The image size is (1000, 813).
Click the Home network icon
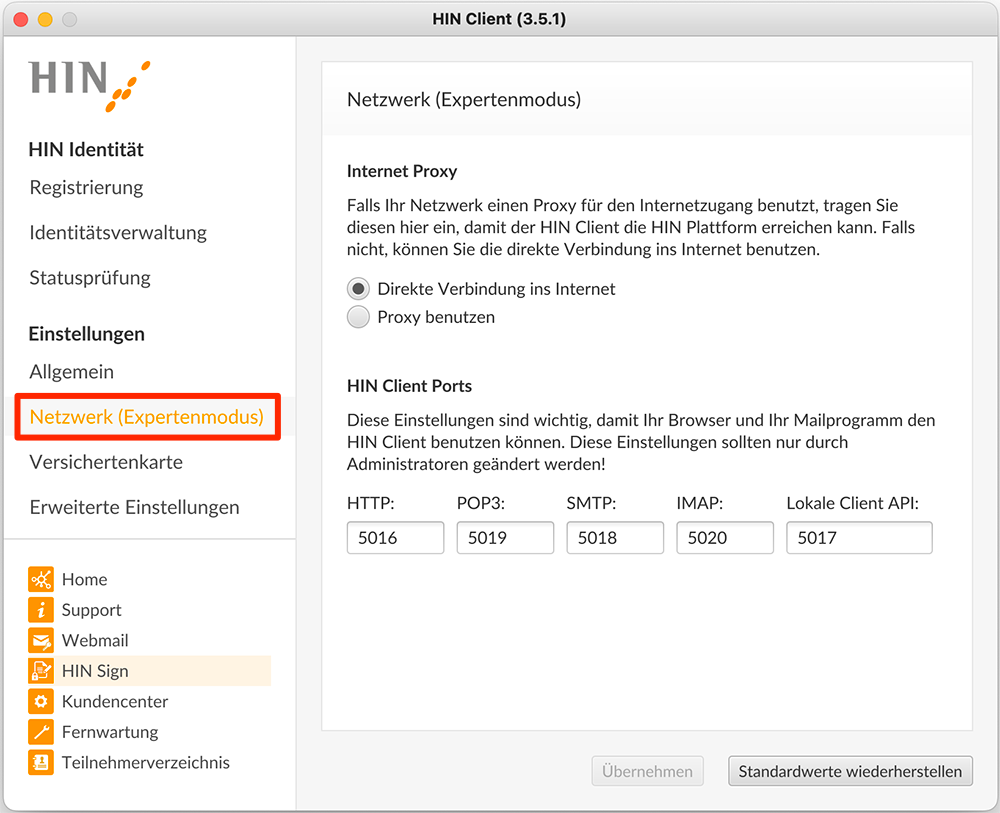(x=41, y=579)
